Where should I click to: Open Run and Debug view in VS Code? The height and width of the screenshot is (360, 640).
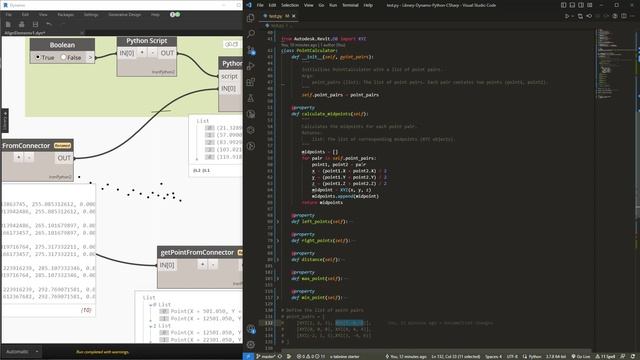coord(251,66)
